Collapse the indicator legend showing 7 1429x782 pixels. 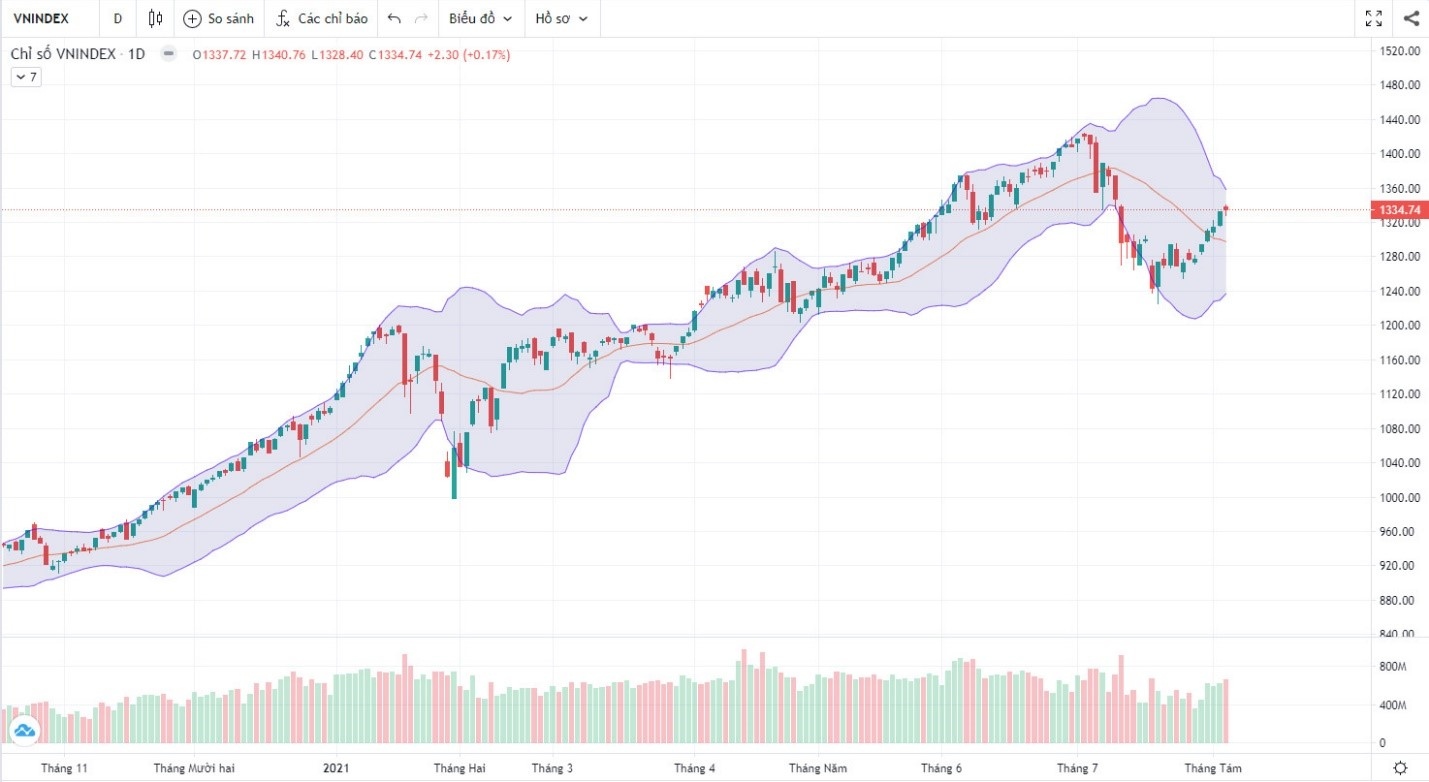25,77
